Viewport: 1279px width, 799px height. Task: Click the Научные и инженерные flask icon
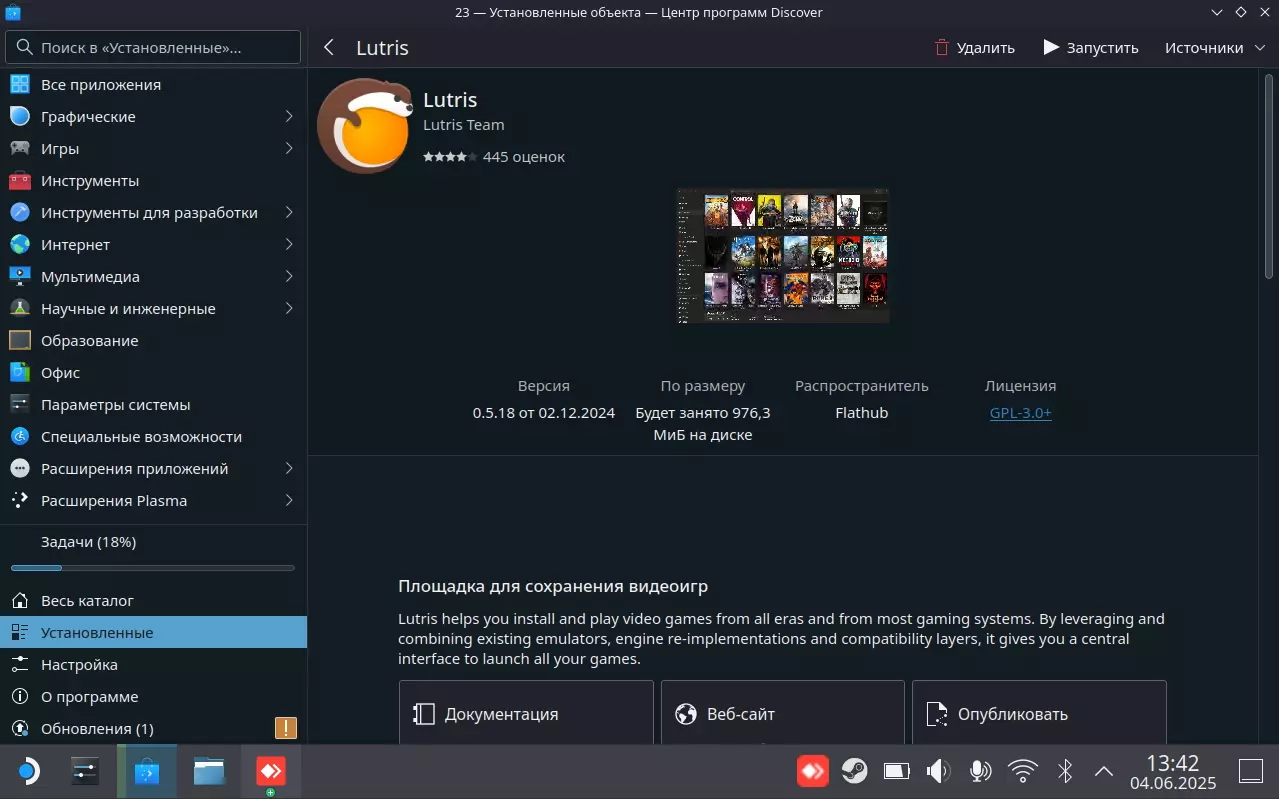tap(20, 309)
